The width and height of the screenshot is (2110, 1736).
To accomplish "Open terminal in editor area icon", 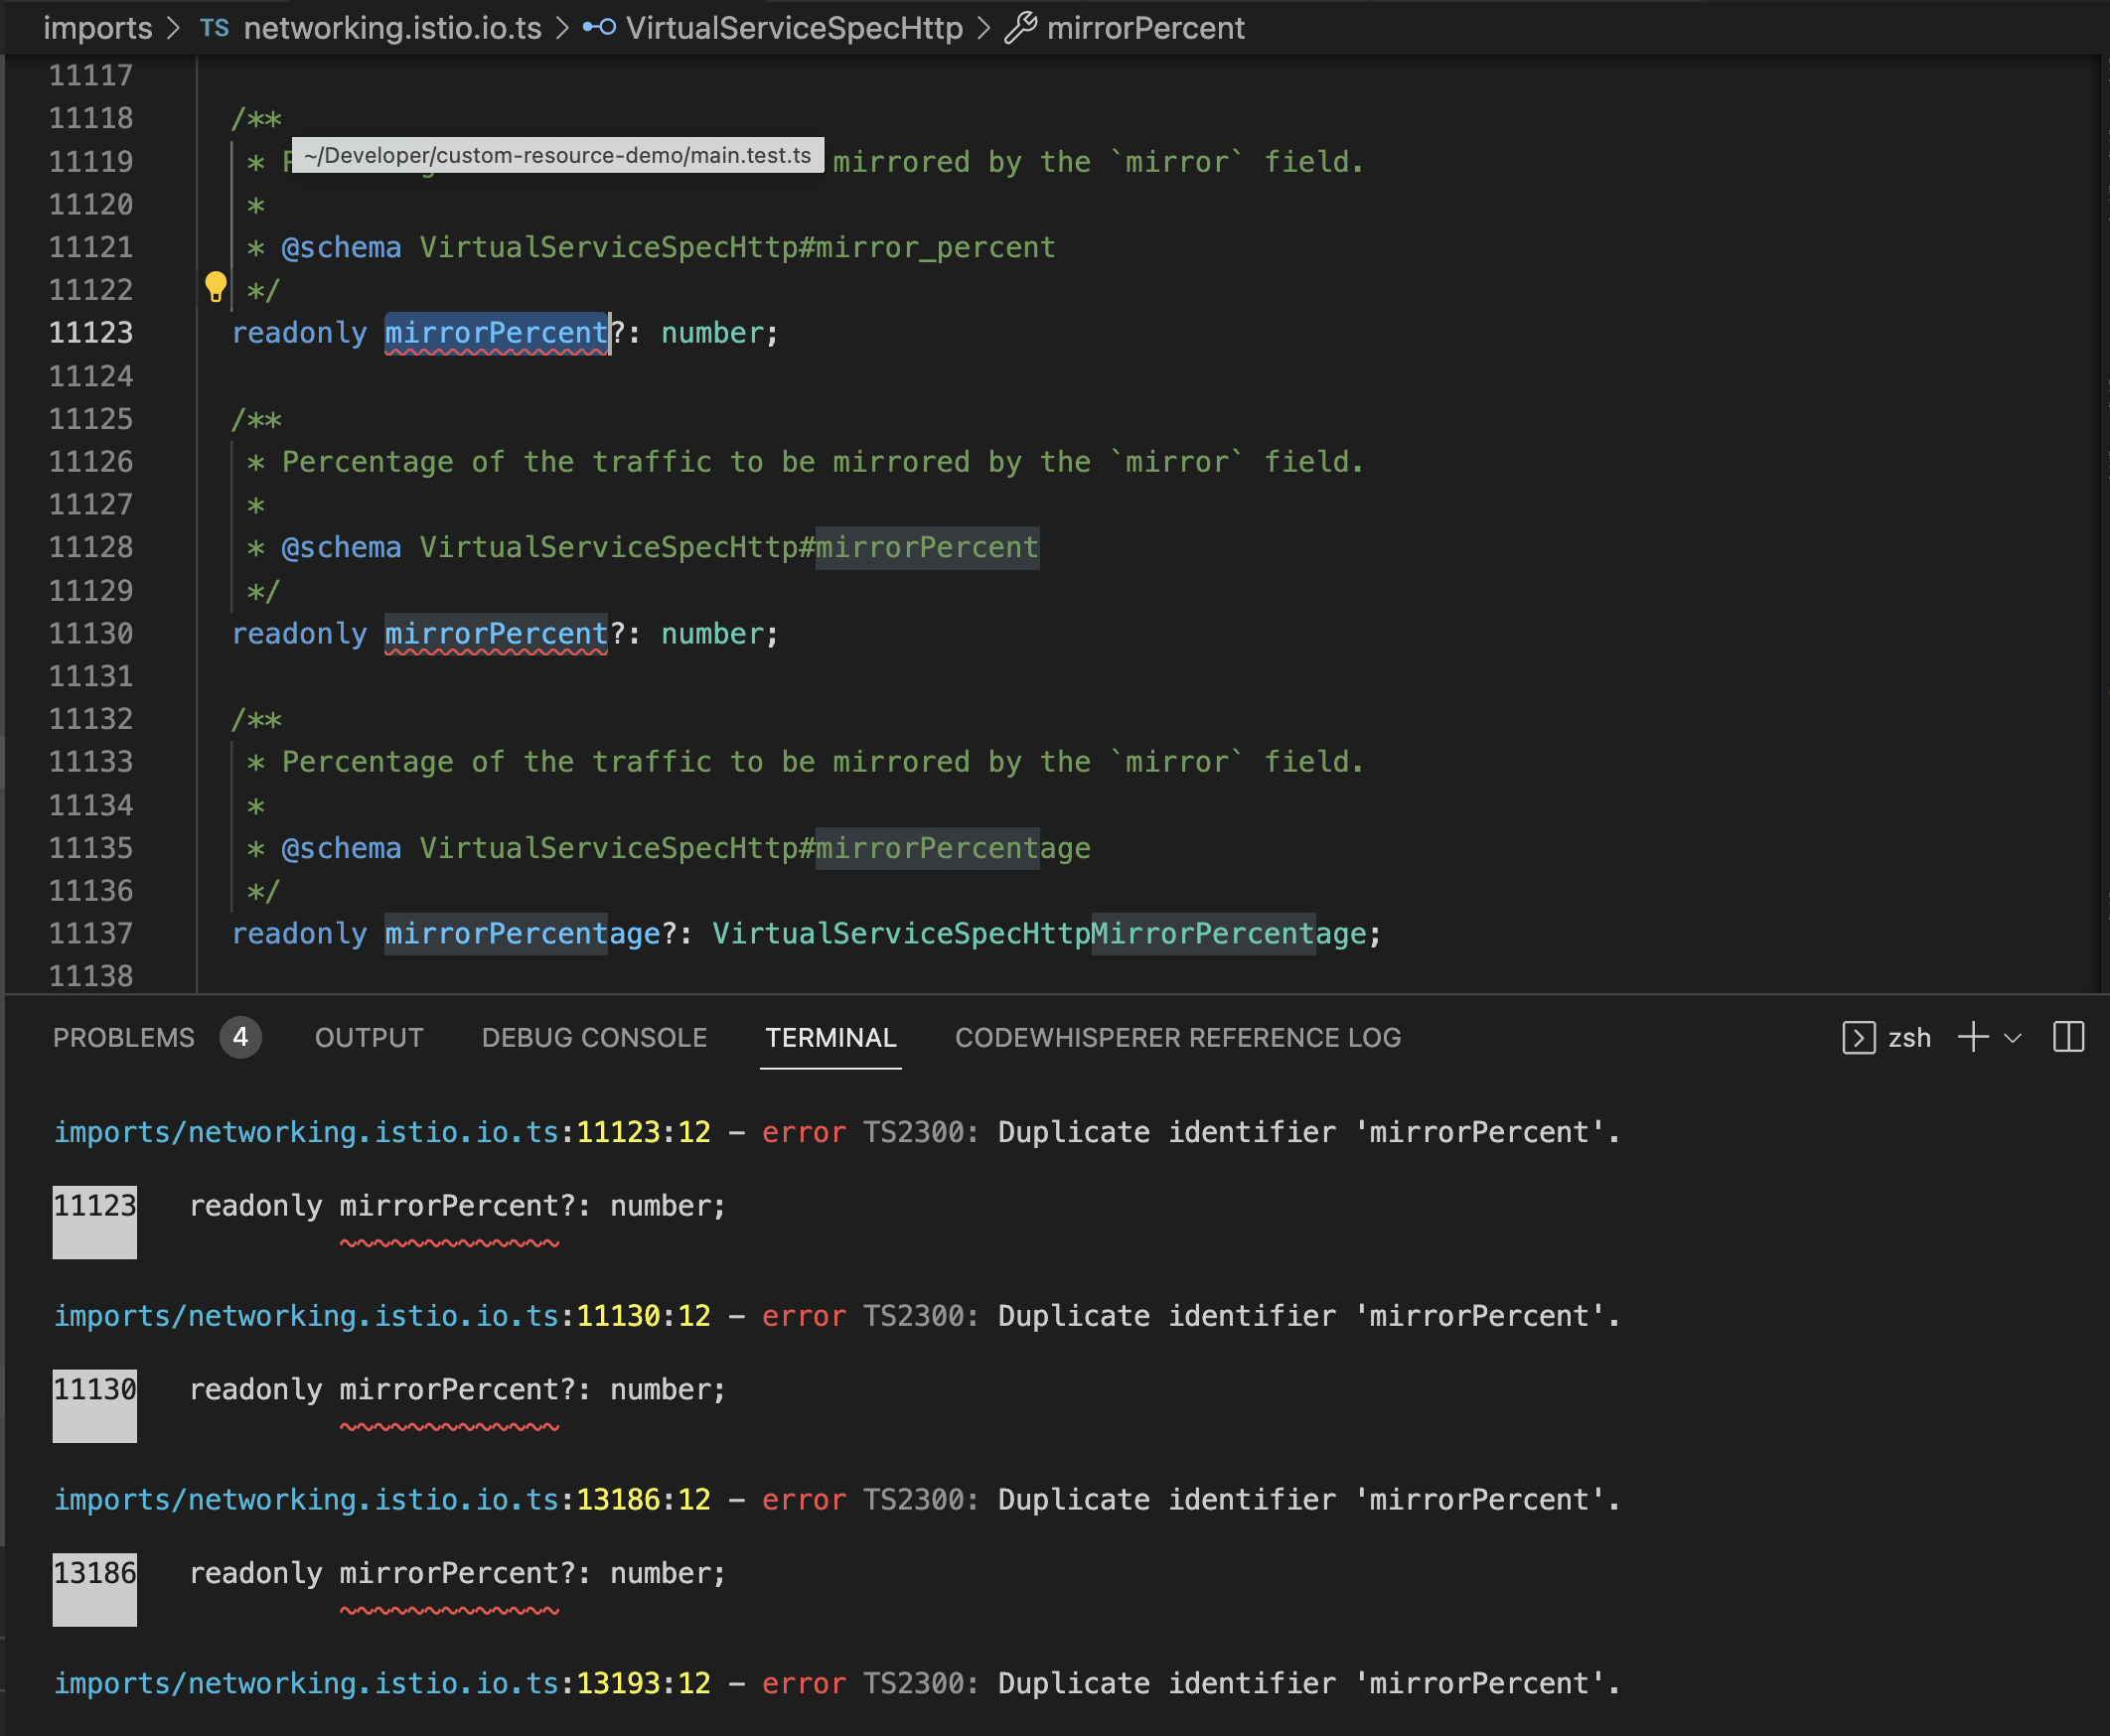I will click(x=1858, y=1040).
